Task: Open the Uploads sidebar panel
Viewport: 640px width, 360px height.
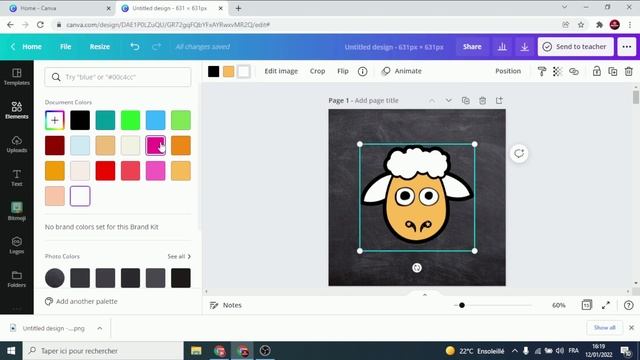Action: coord(17,144)
